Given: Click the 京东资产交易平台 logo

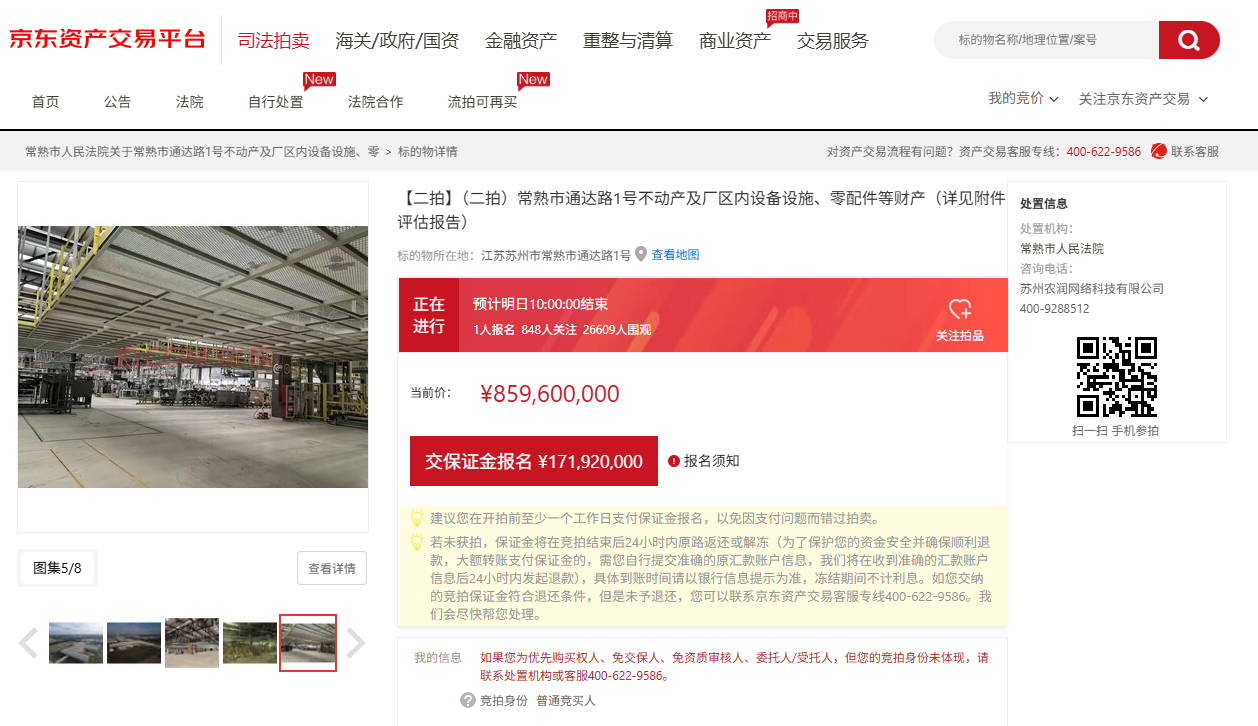Looking at the screenshot, I should (x=107, y=40).
